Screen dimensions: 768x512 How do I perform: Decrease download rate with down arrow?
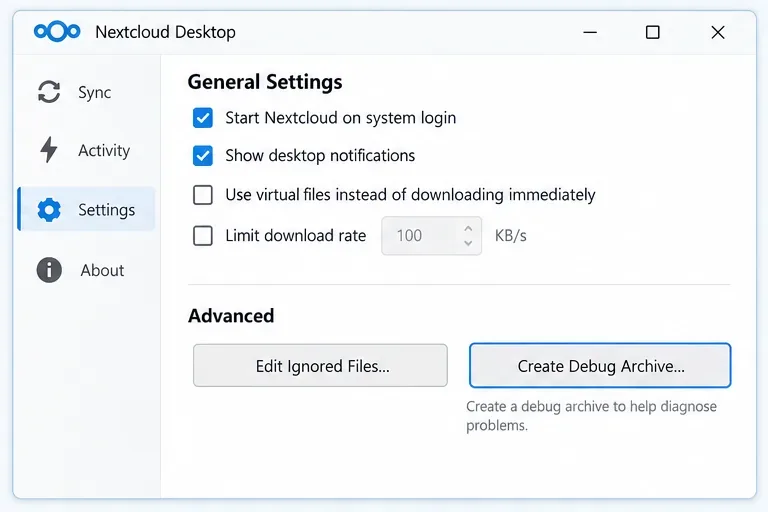point(468,243)
